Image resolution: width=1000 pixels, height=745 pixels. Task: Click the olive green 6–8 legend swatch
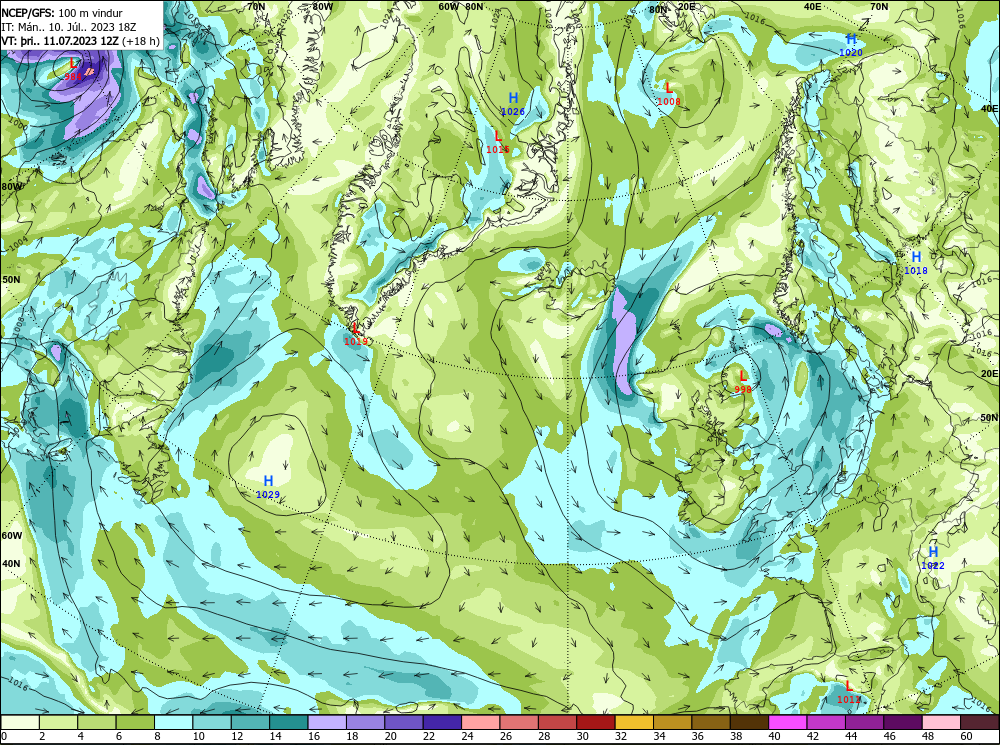click(135, 722)
